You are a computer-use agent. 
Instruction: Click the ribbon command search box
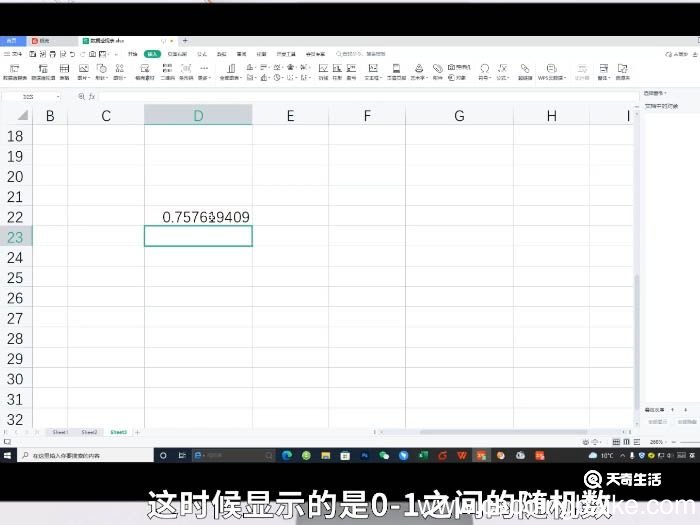point(361,54)
